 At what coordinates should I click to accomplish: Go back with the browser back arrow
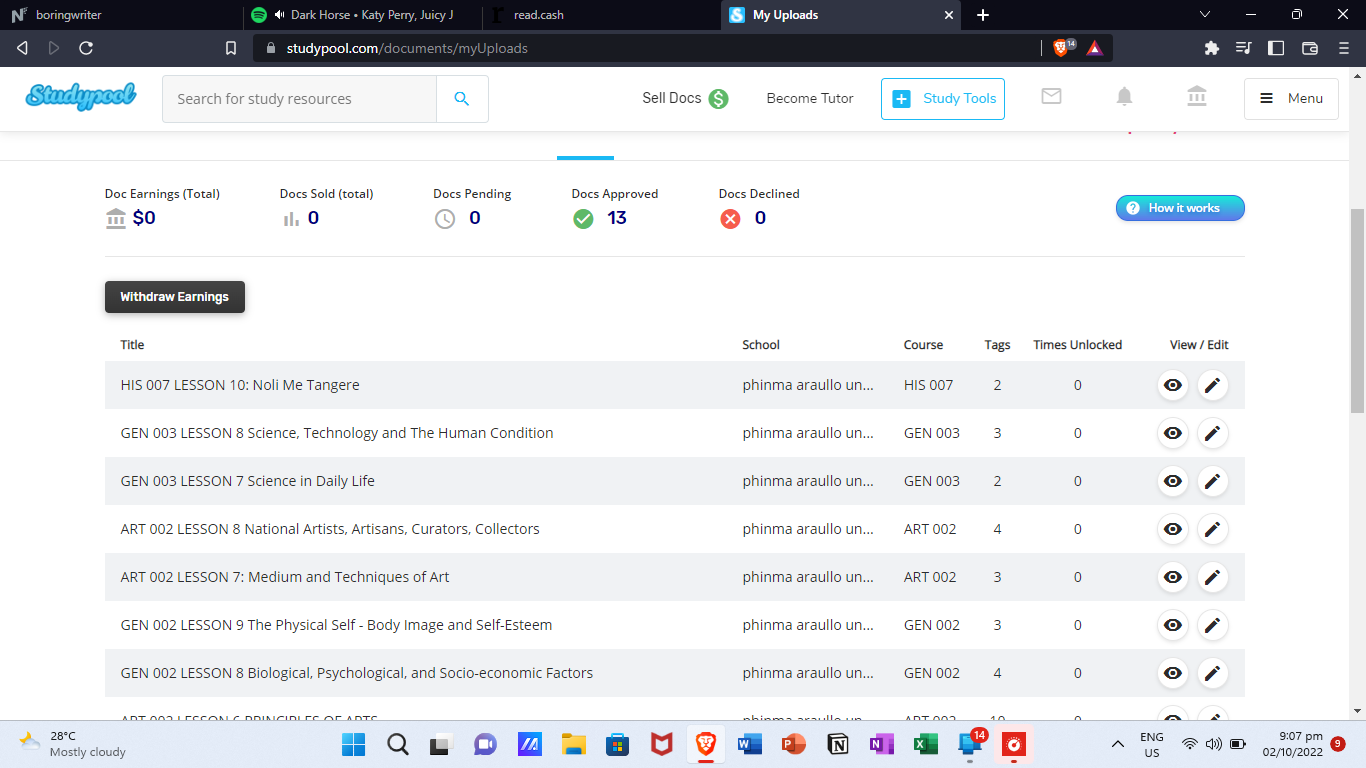[x=22, y=48]
